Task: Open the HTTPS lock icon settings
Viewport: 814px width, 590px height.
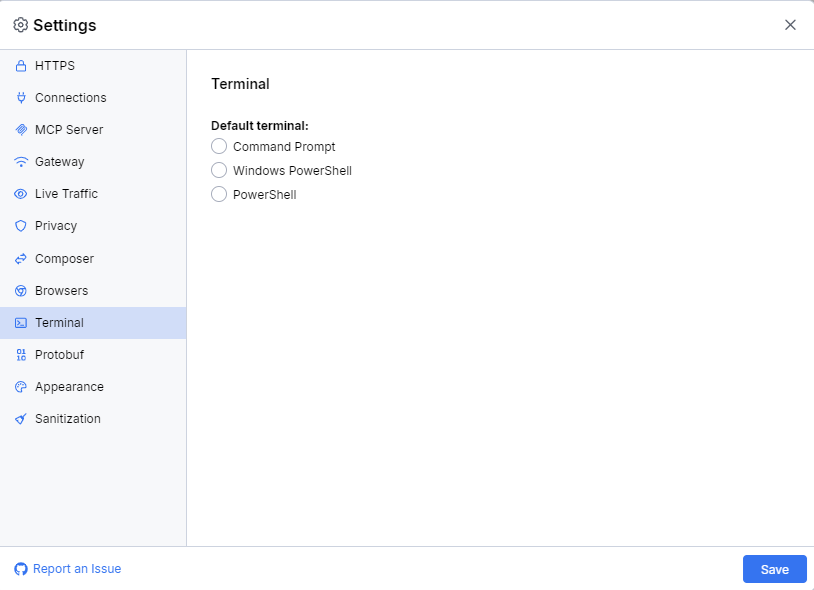Action: click(20, 65)
